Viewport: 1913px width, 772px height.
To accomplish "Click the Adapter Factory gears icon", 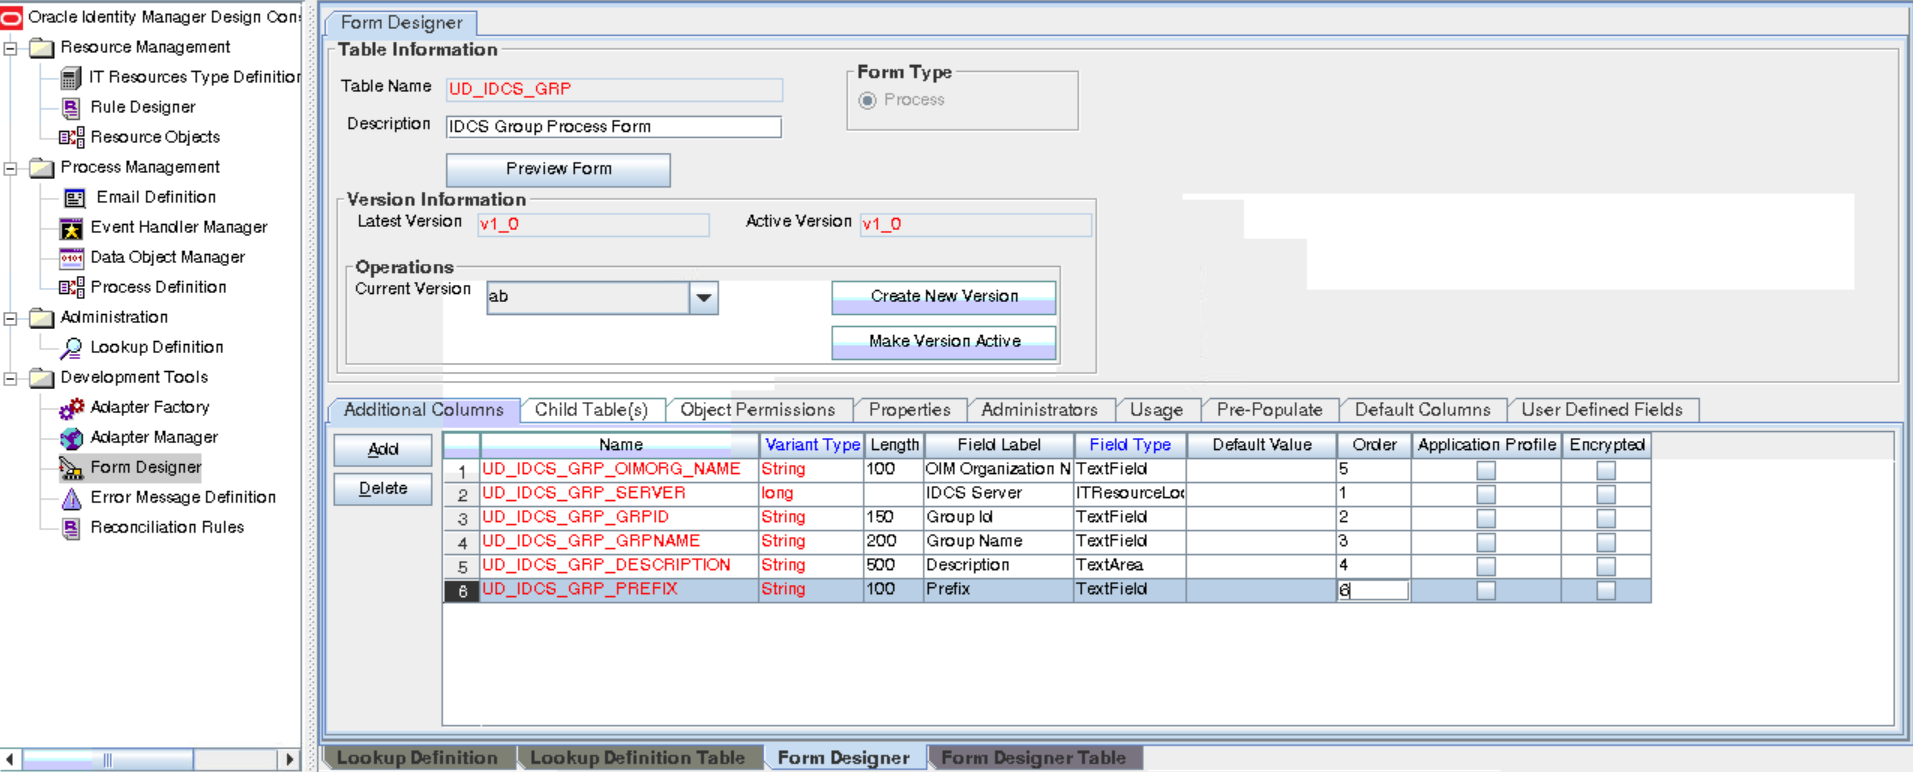I will coord(71,408).
